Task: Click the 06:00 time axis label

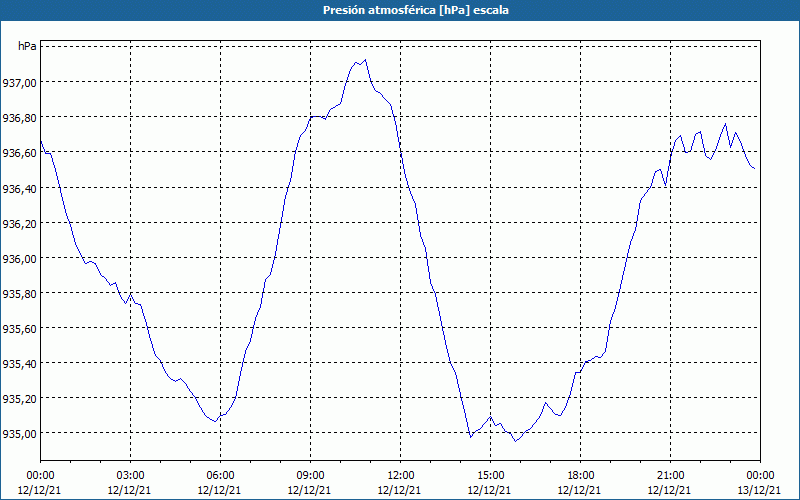Action: 220,476
